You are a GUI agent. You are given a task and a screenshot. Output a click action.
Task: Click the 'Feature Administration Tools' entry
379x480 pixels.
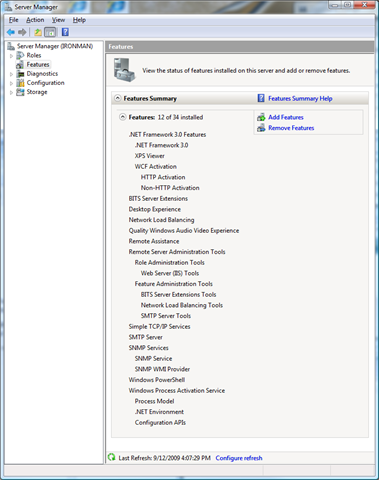coord(174,284)
